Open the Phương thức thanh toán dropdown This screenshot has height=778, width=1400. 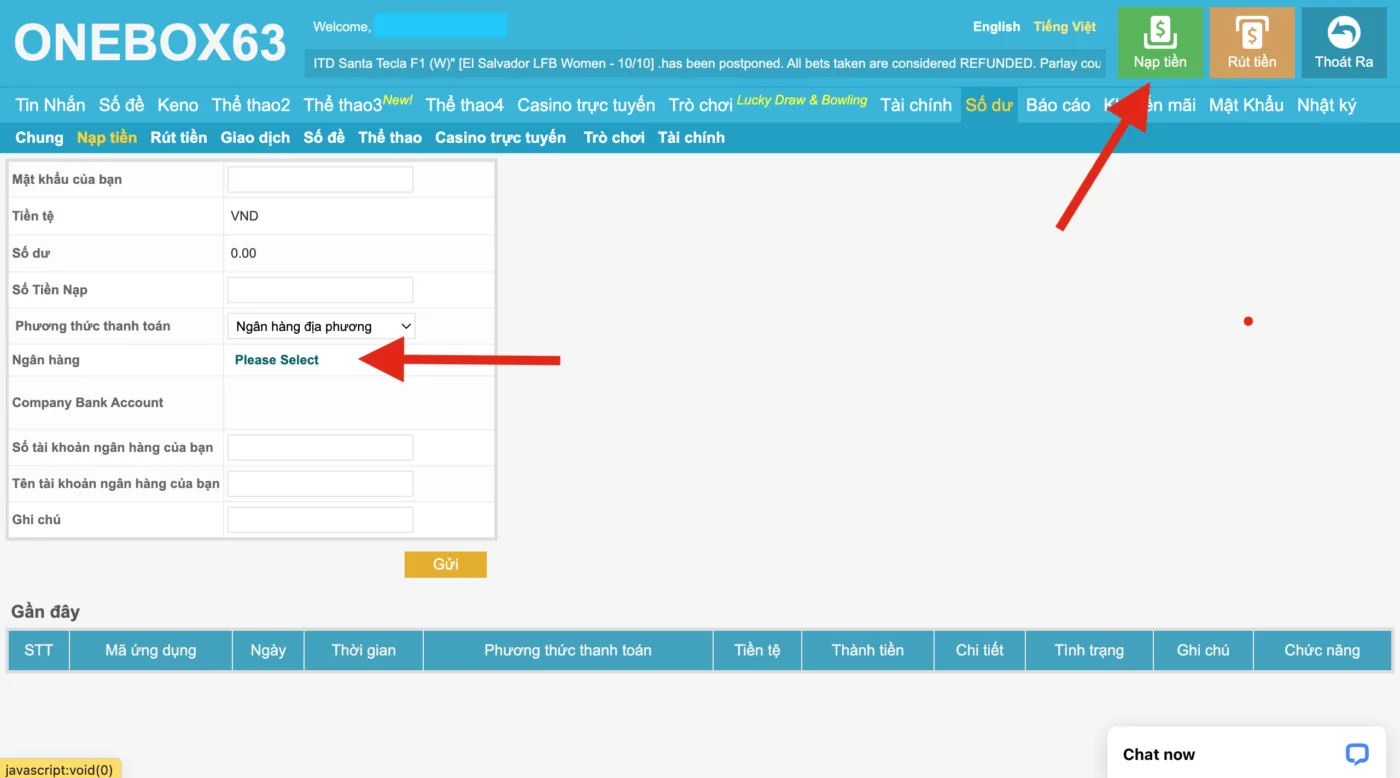coord(321,326)
